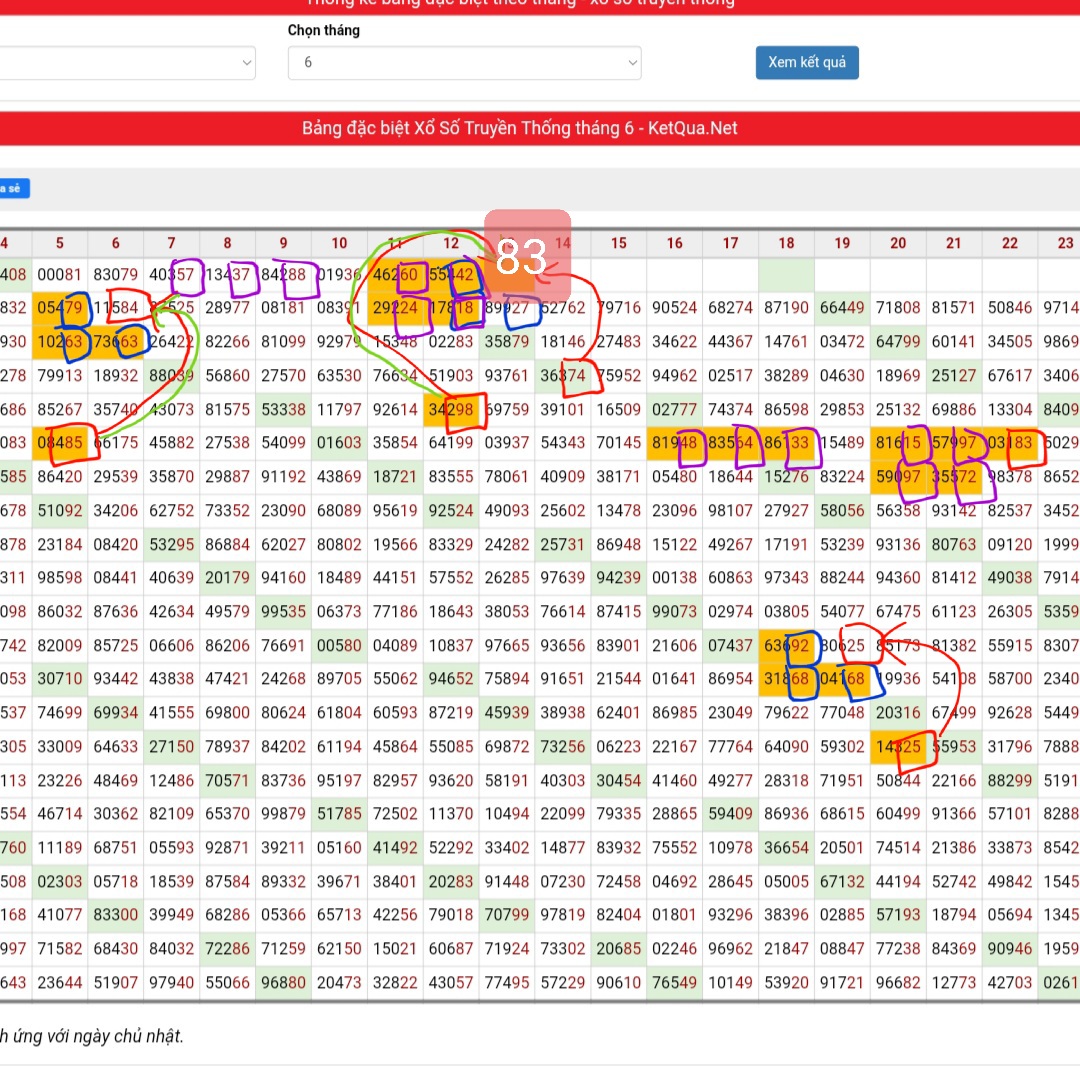Select the cell with number 78061
Screen dimensions: 1080x1066
506,477
